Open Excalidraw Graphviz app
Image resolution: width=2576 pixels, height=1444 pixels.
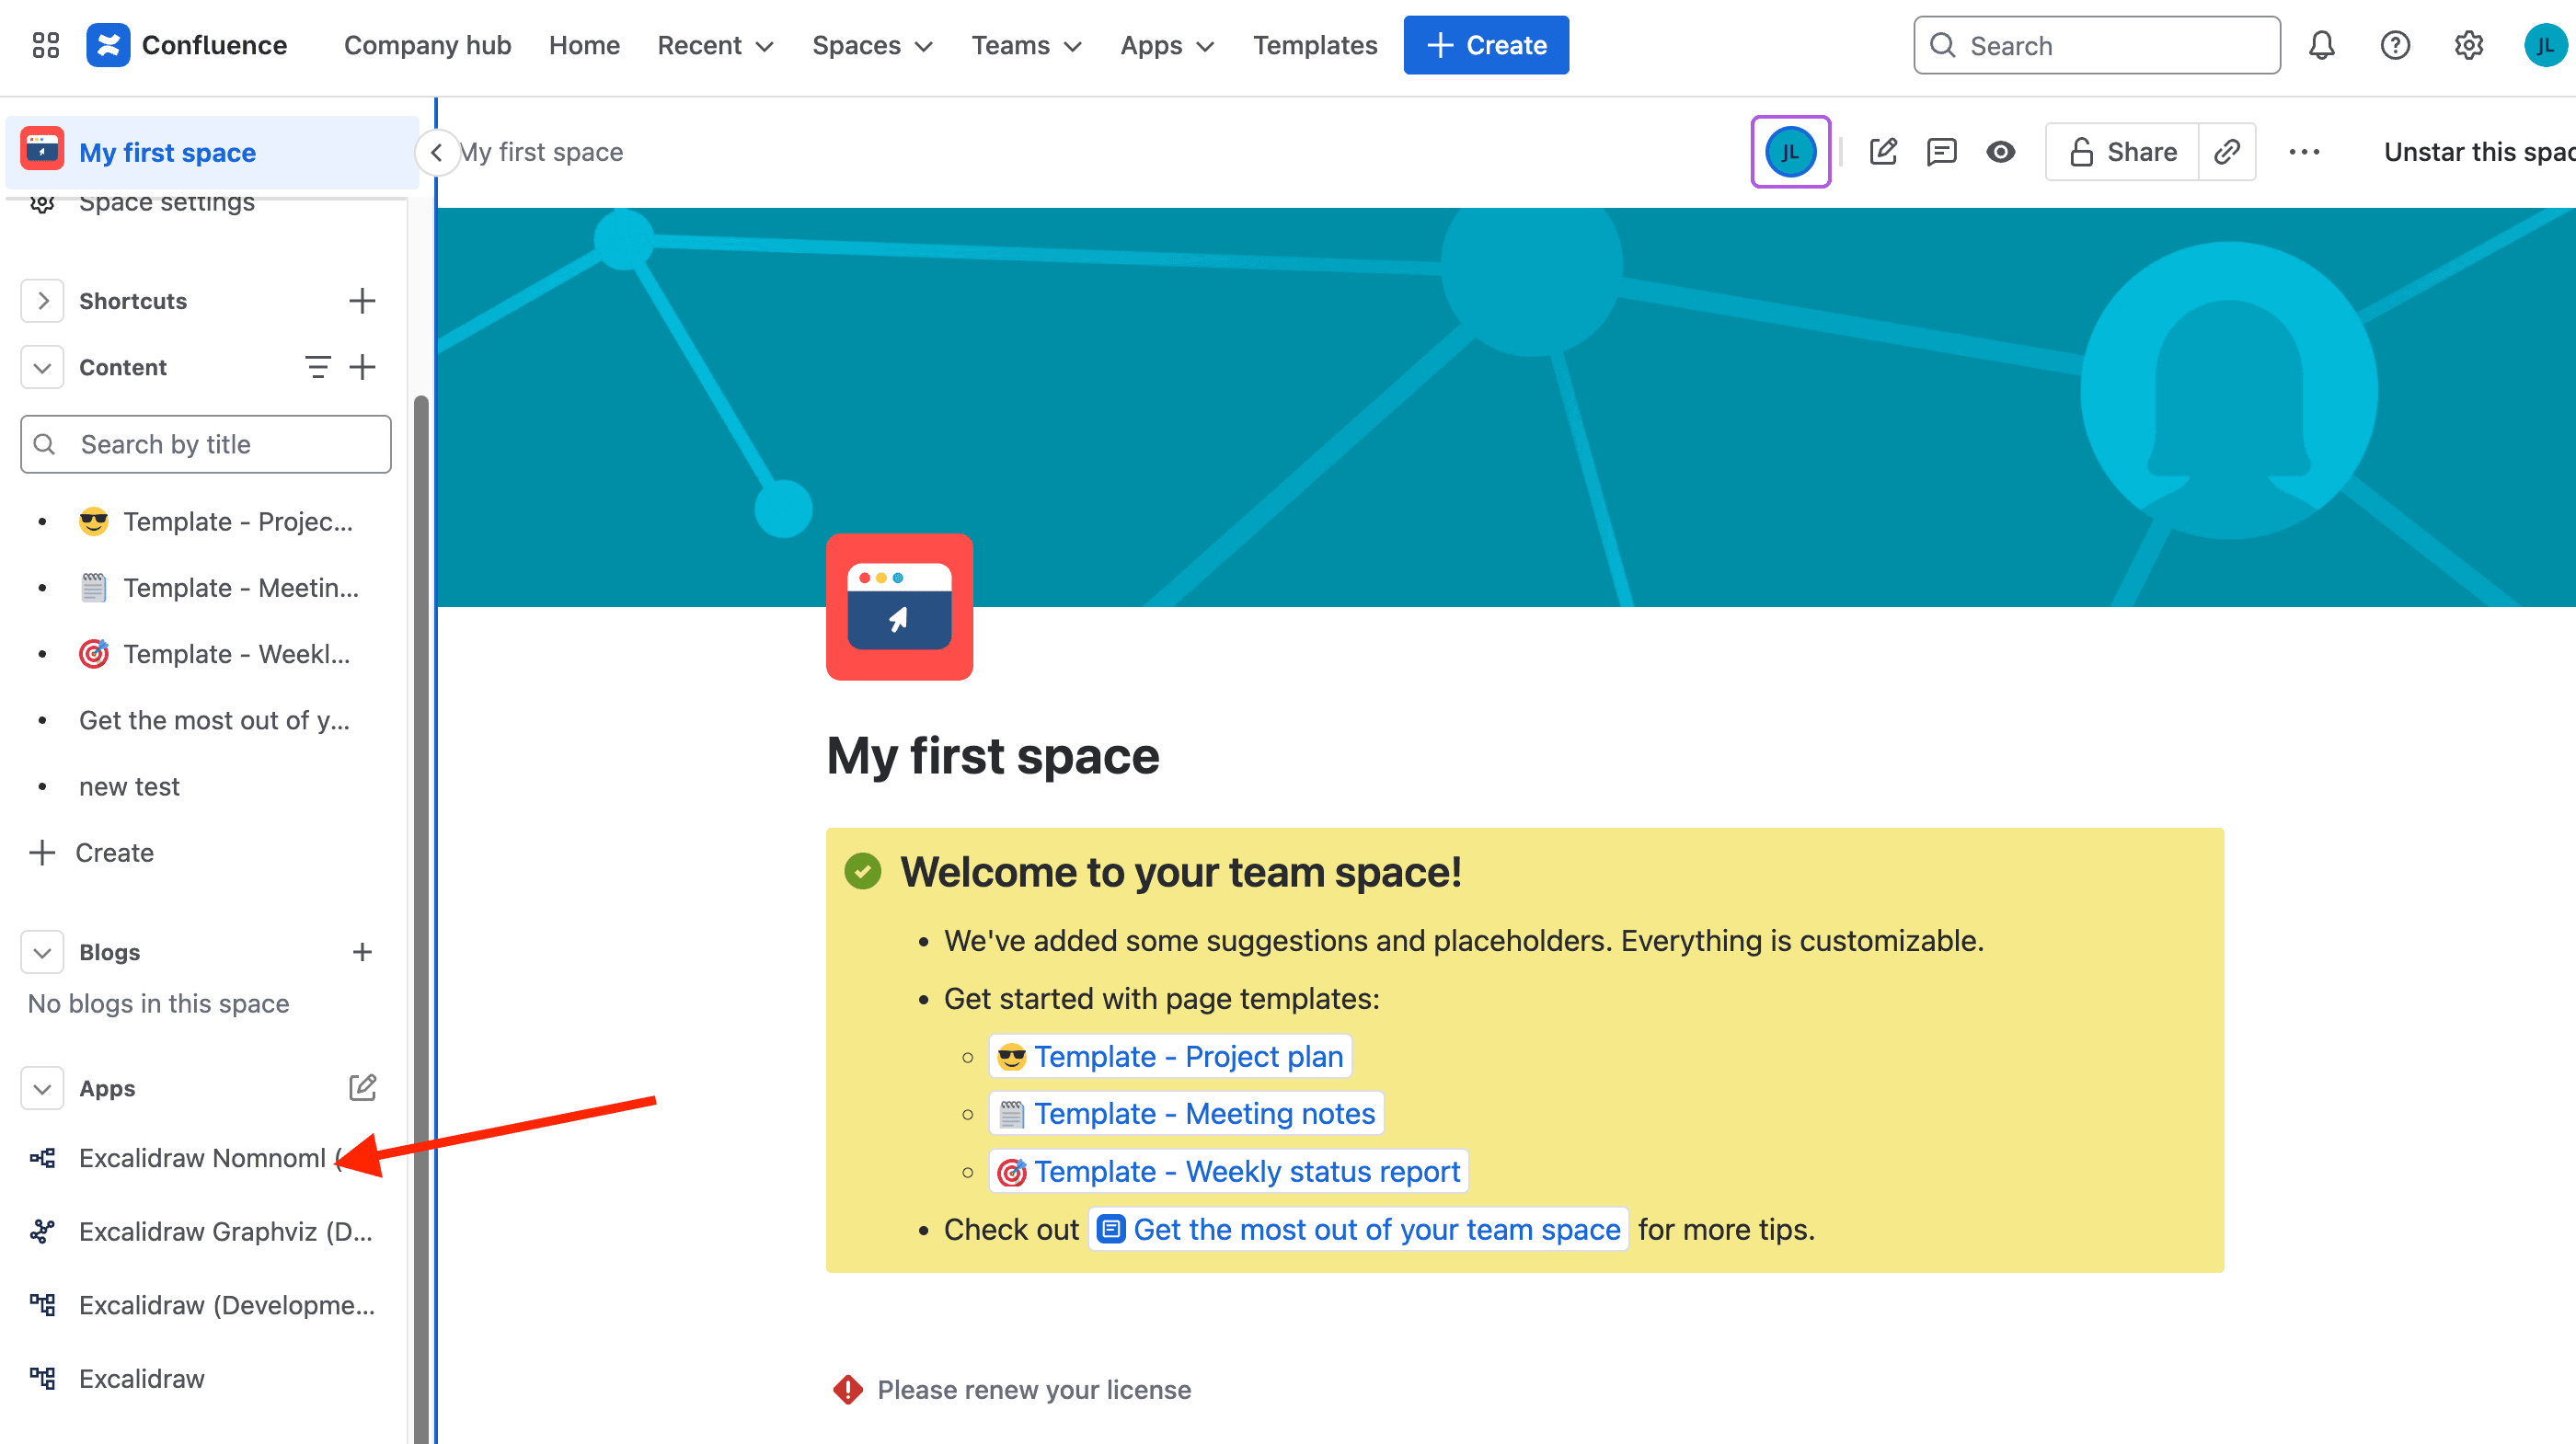[205, 1232]
